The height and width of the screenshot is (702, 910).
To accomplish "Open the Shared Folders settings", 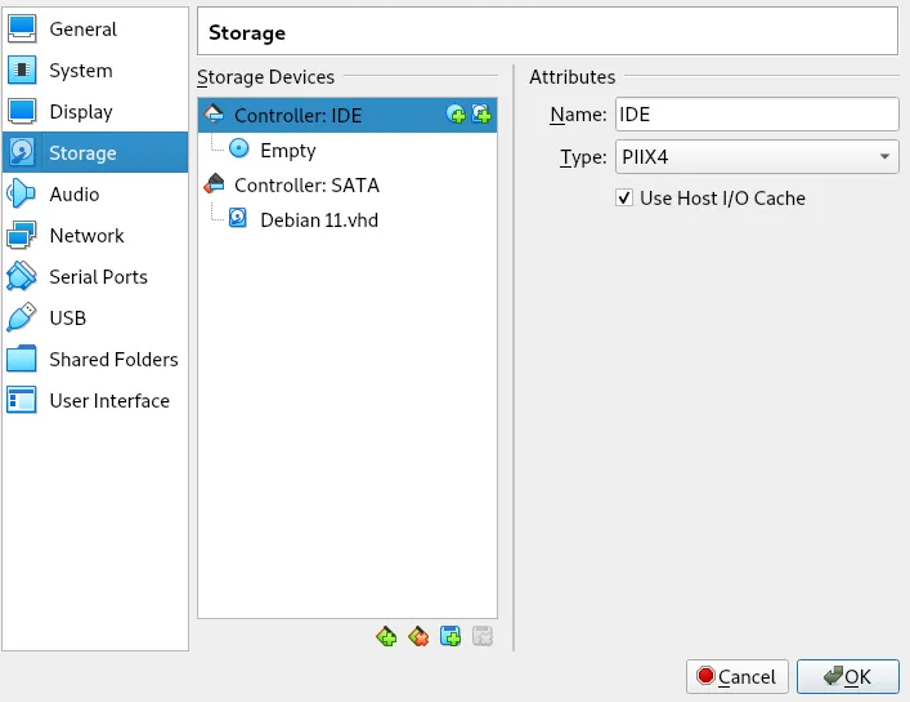I will (113, 359).
